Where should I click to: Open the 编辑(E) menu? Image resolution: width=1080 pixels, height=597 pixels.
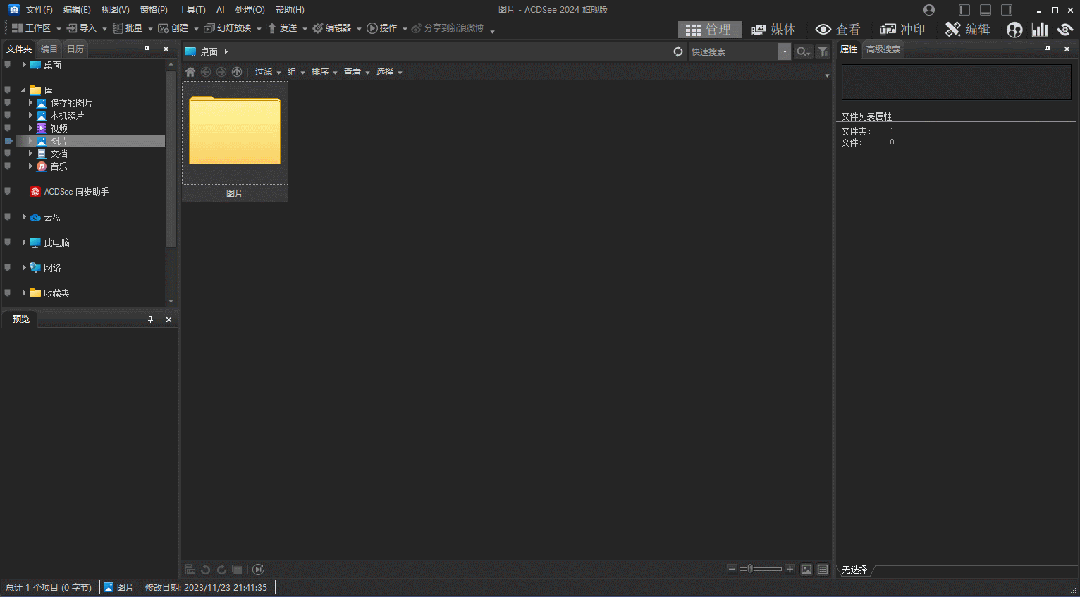pyautogui.click(x=76, y=10)
